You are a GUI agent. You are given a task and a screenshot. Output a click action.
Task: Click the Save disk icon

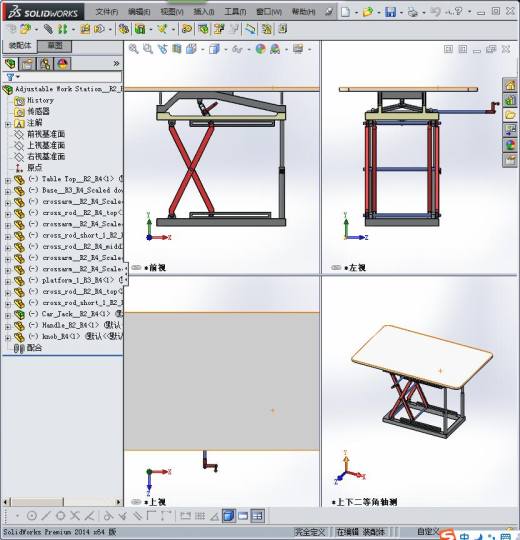[390, 12]
